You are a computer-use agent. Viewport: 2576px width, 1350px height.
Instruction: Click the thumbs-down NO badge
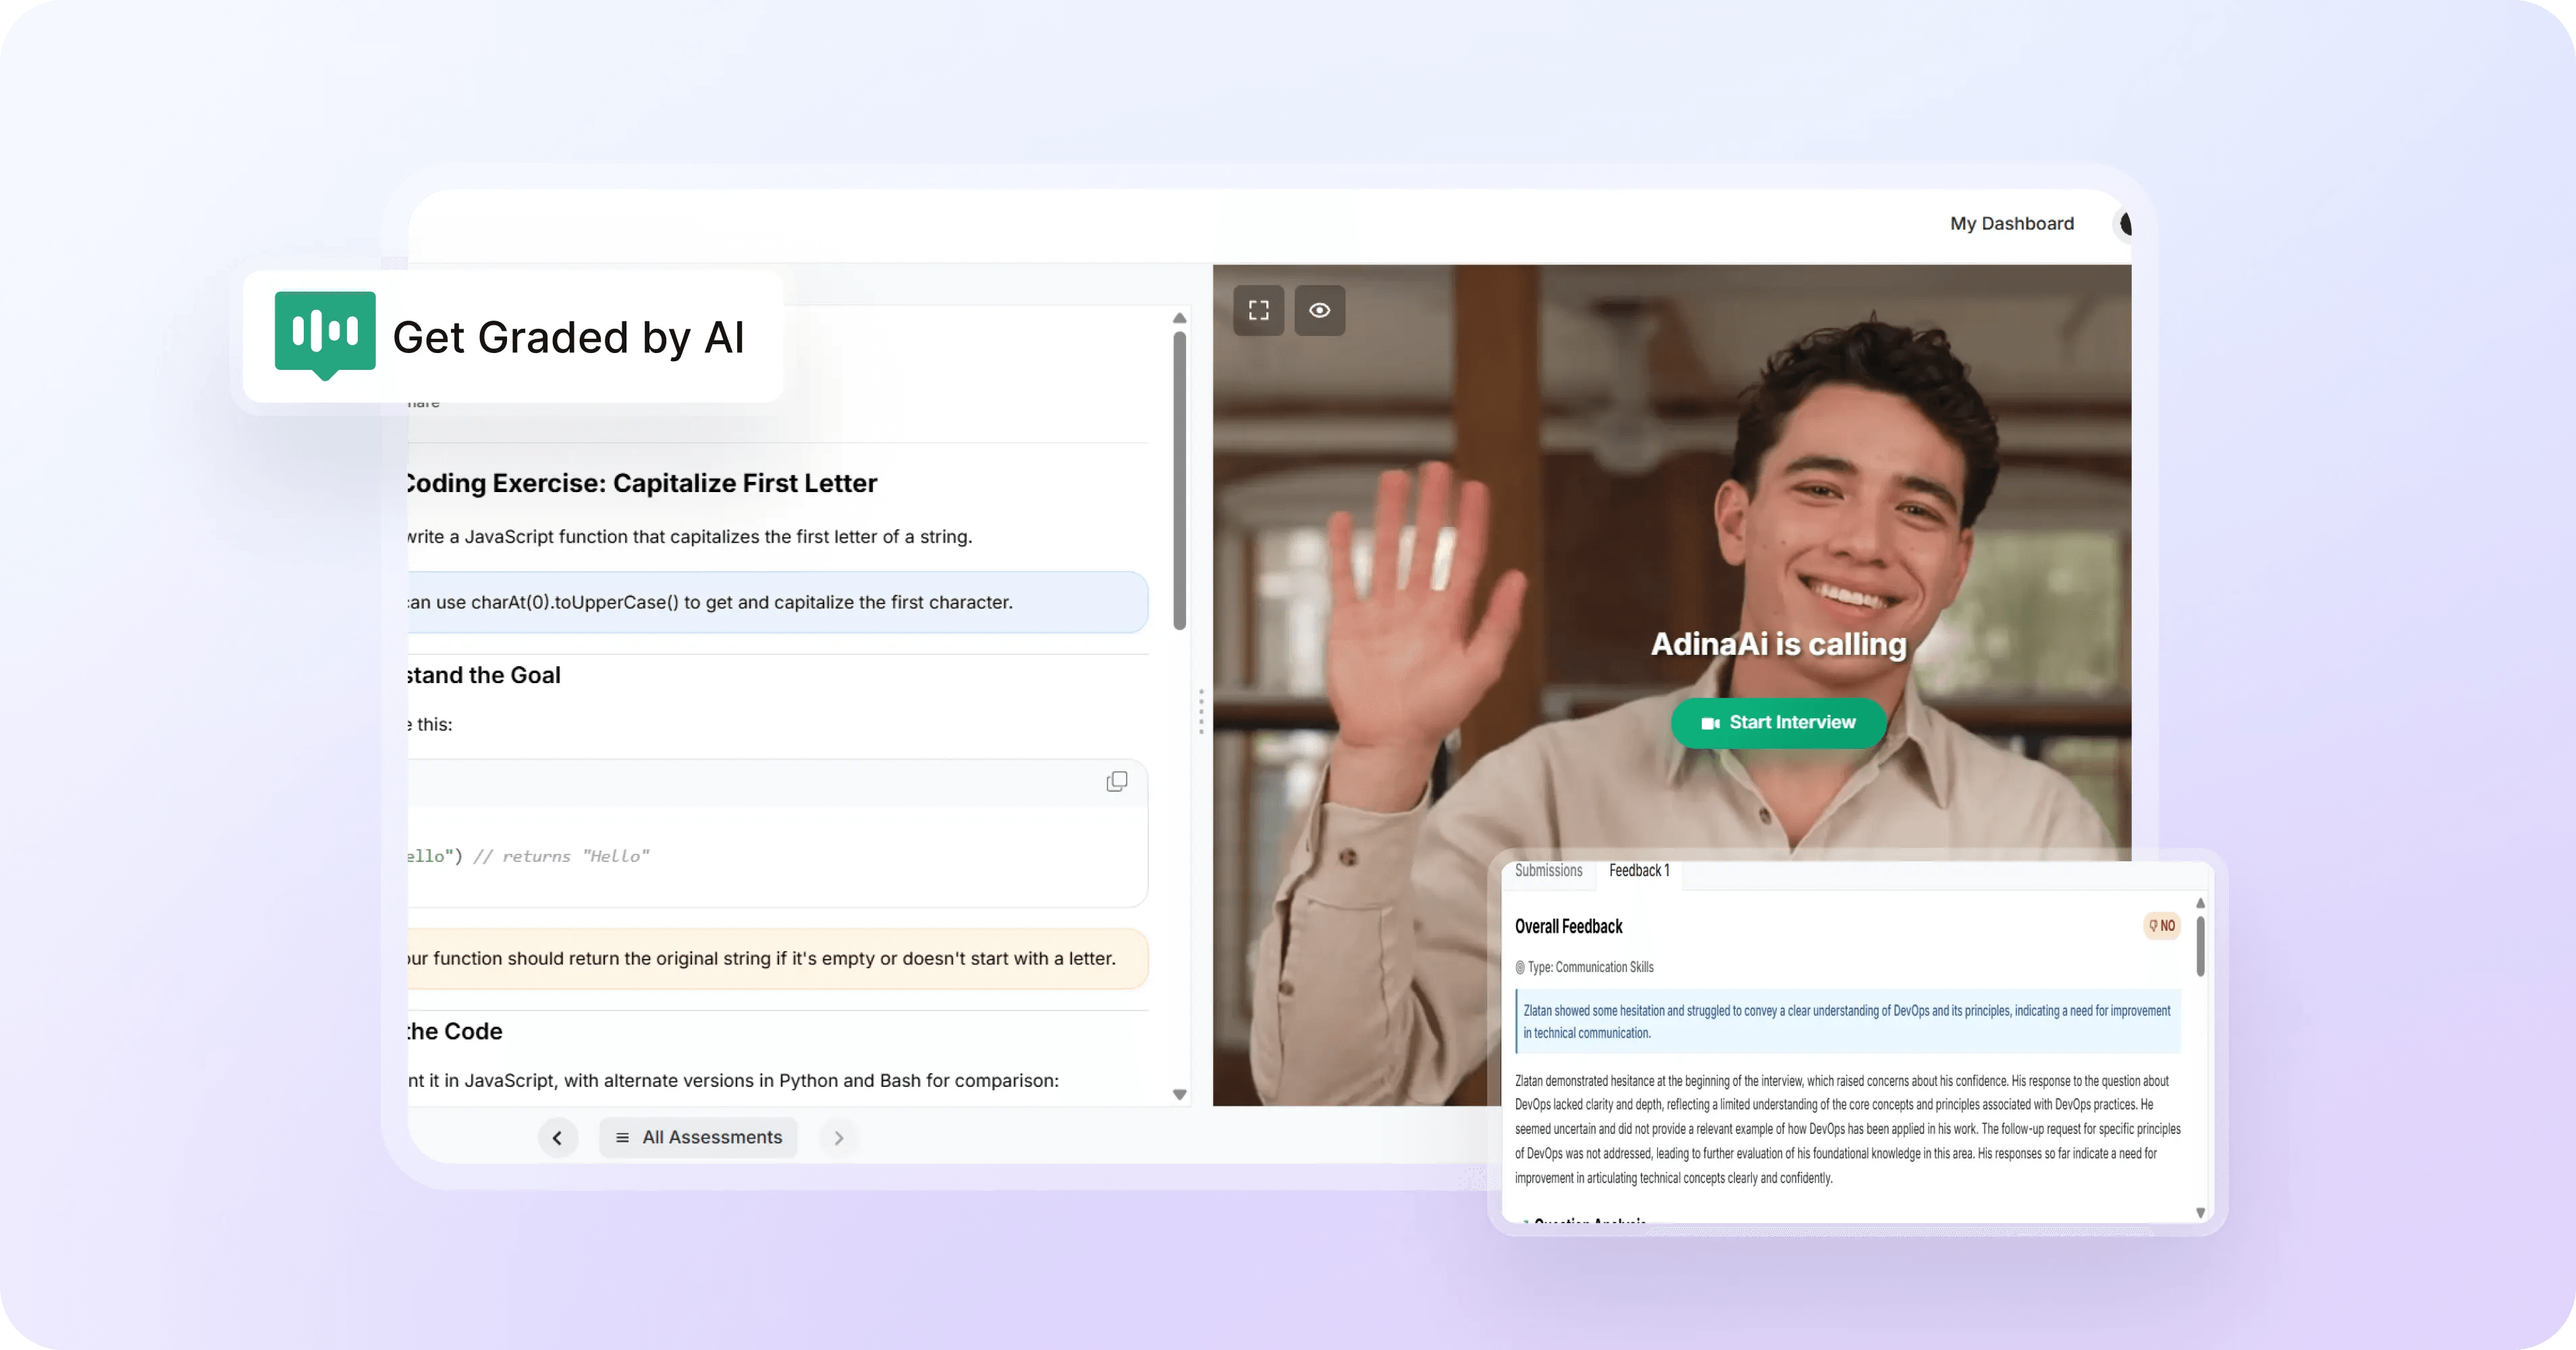click(x=2162, y=926)
